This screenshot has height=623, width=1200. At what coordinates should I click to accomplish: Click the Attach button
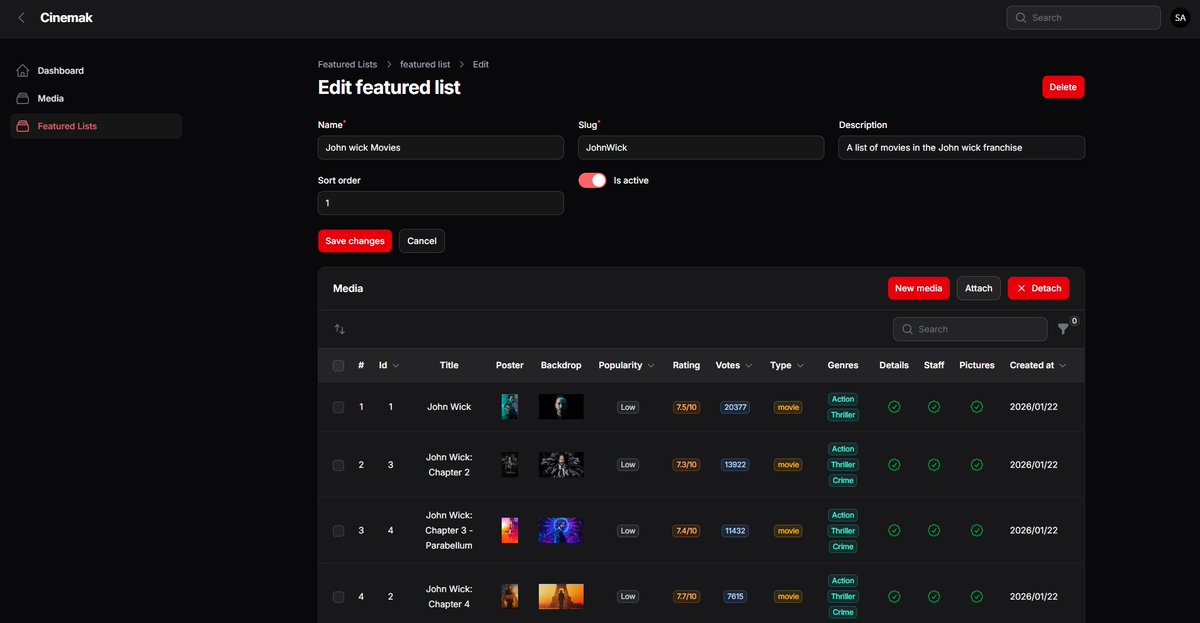(979, 288)
